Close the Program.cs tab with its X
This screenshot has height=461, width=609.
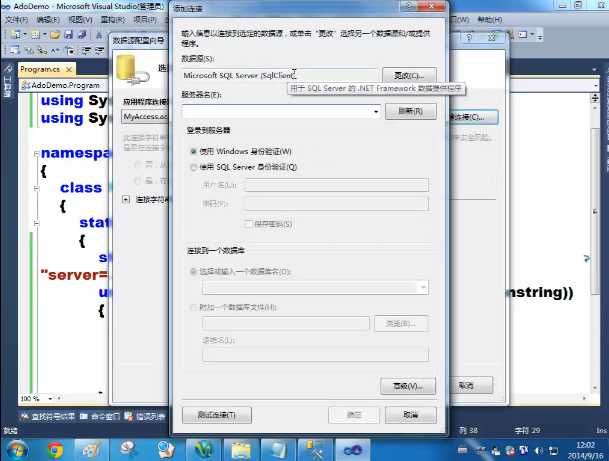pyautogui.click(x=69, y=70)
